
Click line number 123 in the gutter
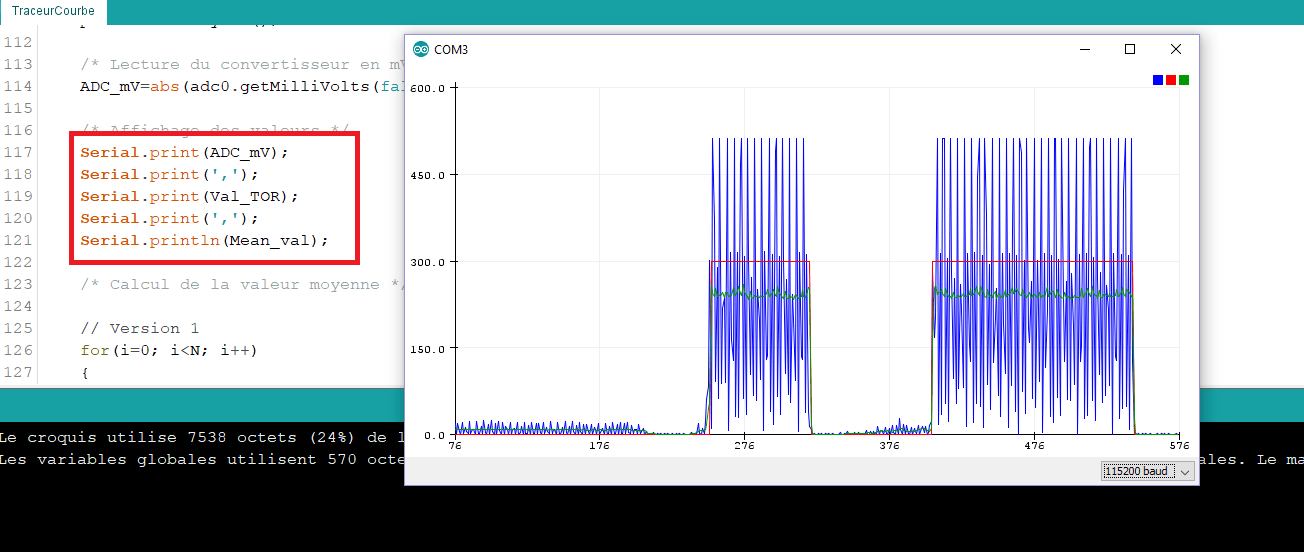pos(18,284)
